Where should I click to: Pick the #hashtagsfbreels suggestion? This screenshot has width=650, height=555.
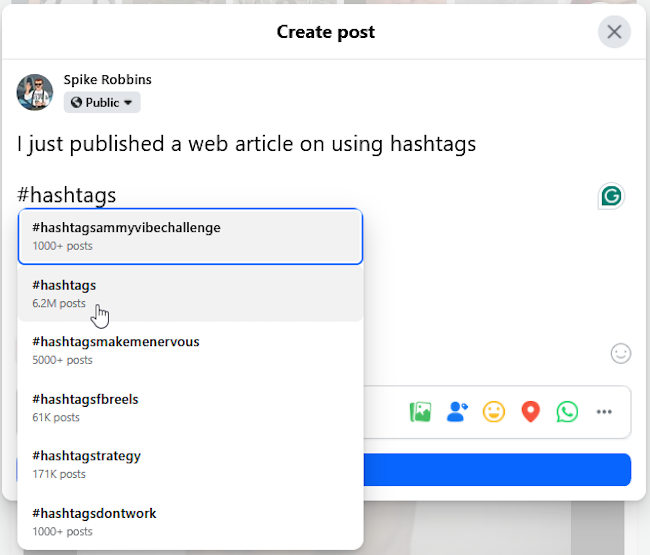190,407
